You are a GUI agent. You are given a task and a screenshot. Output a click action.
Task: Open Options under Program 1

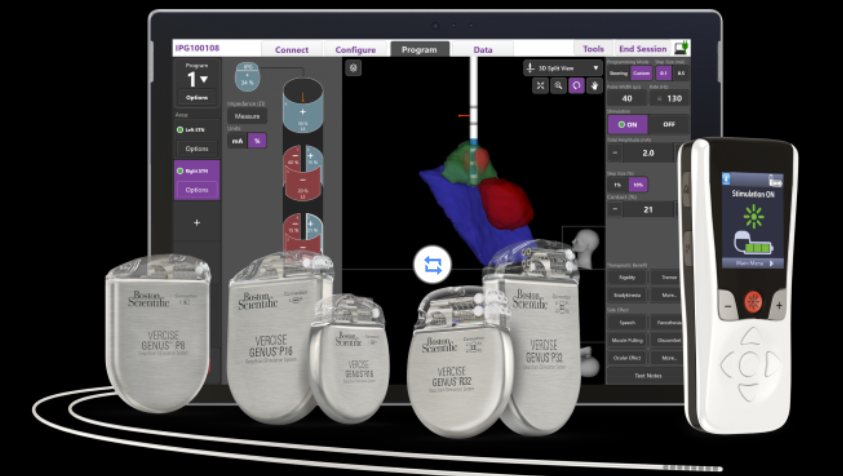coord(197,97)
